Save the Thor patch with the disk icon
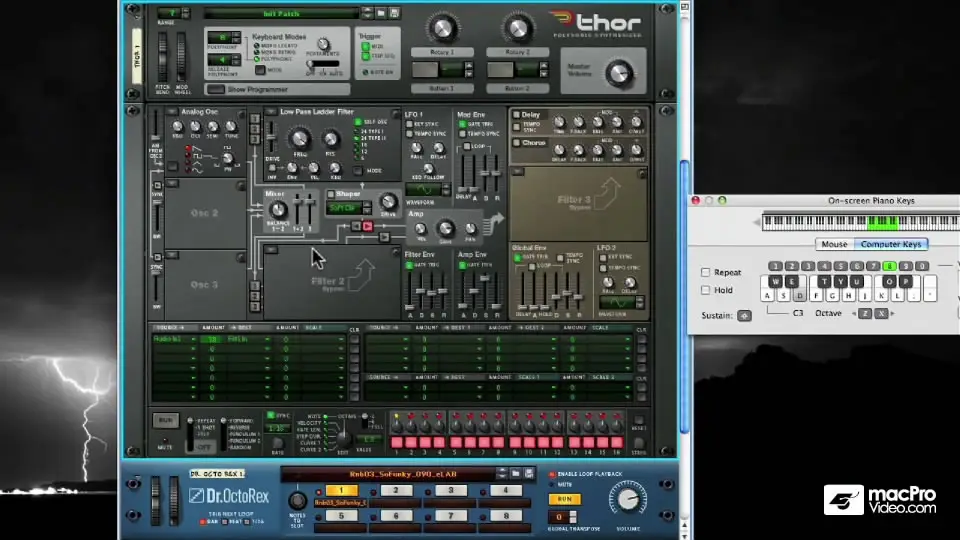The width and height of the screenshot is (960, 540). [x=394, y=13]
